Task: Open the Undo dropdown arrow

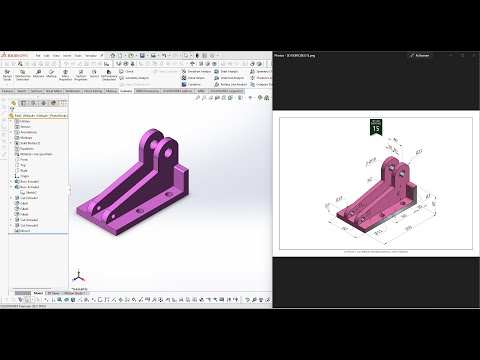Action: click(169, 55)
